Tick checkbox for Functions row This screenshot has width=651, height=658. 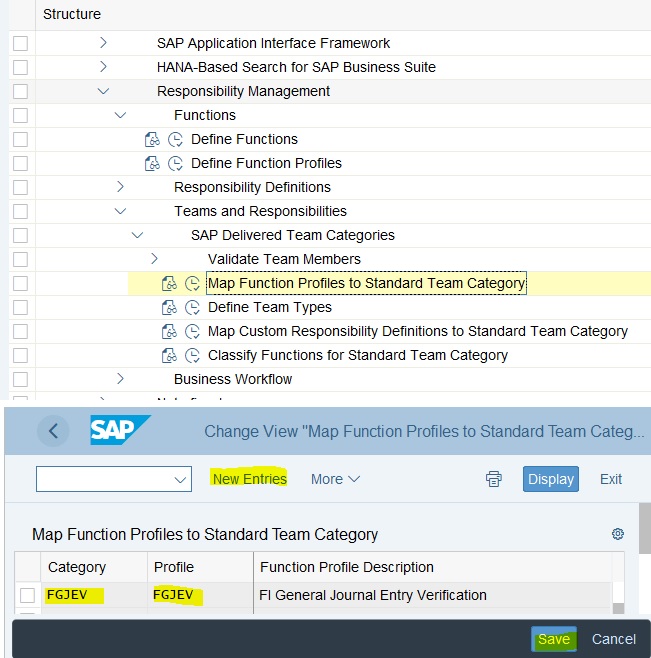(21, 115)
